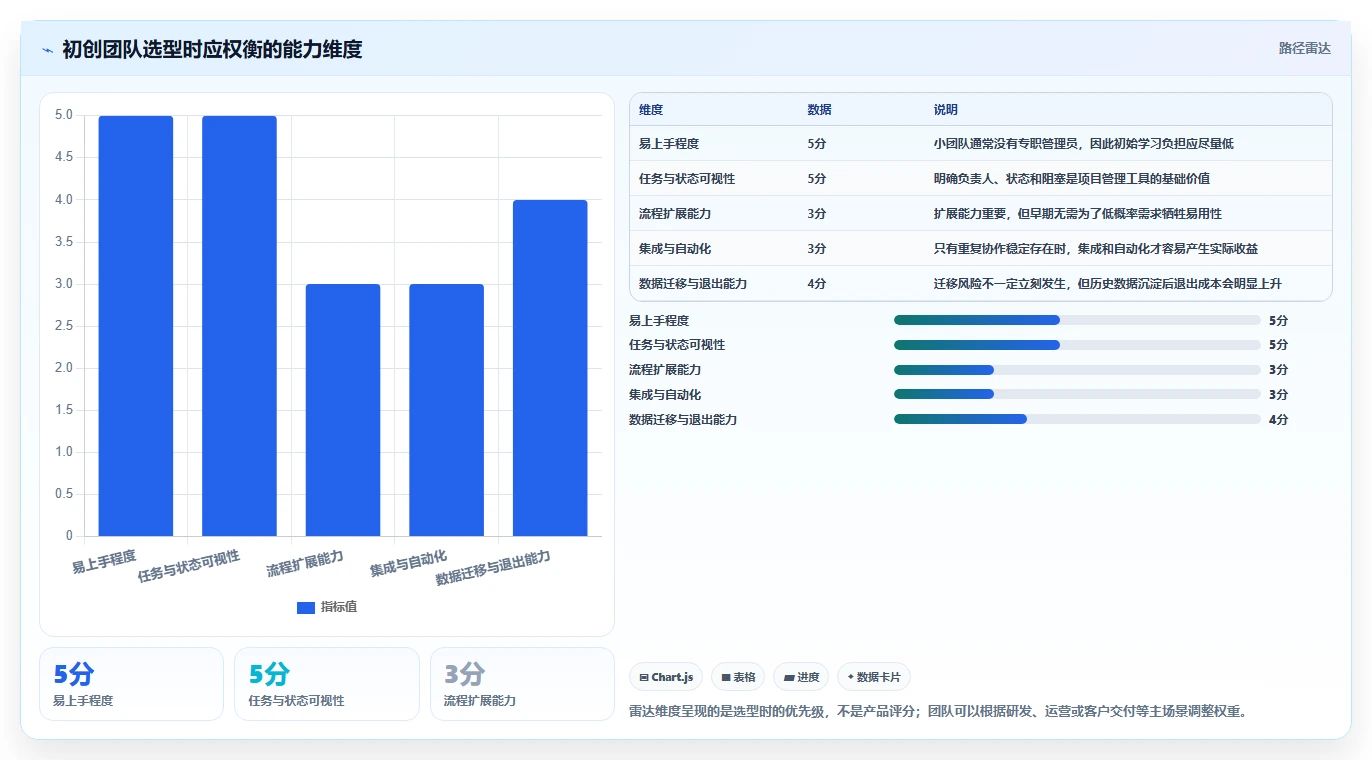Viewport: 1372px width, 760px height.
Task: Click the 数据 column header
Action: tap(819, 110)
